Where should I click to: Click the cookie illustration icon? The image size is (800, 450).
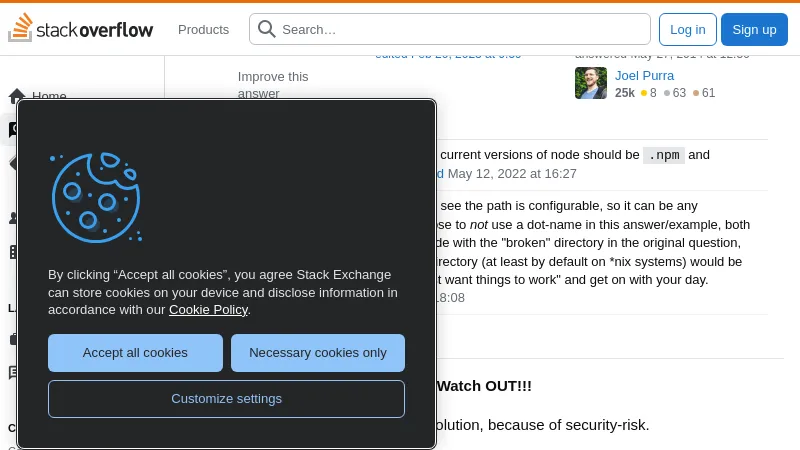click(95, 197)
